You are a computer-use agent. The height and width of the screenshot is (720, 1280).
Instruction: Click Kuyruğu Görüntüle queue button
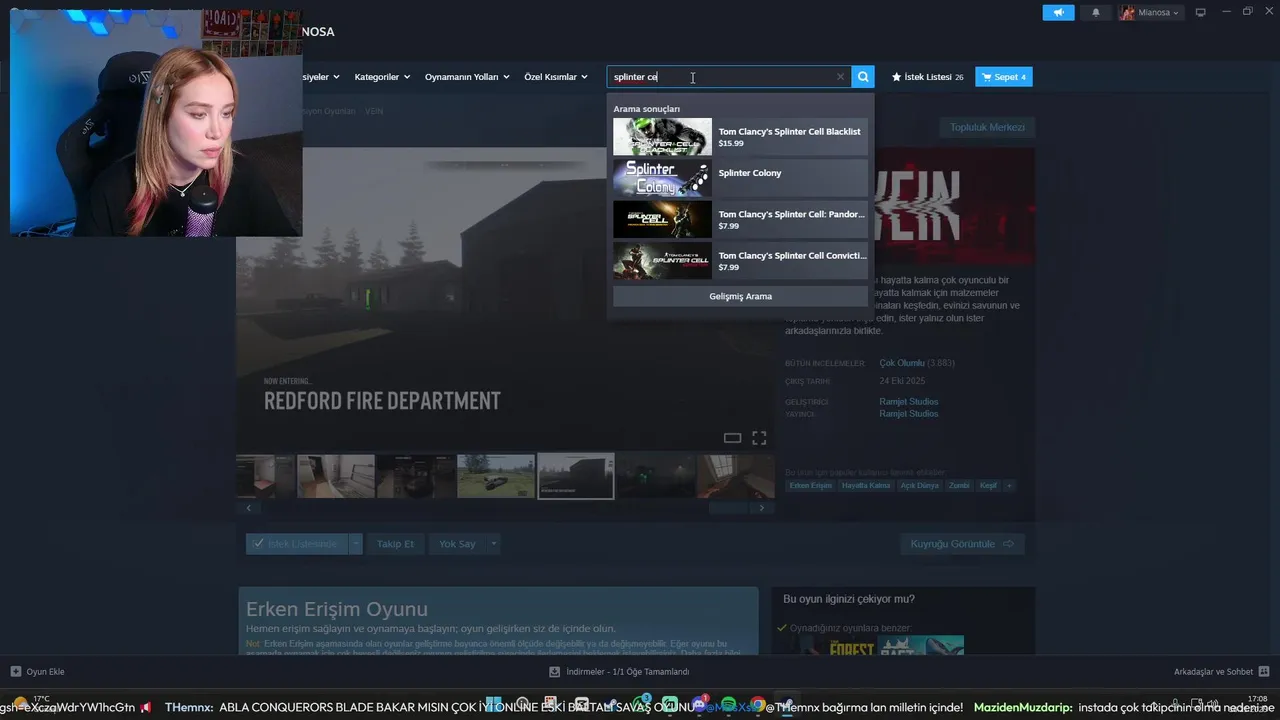tap(962, 544)
